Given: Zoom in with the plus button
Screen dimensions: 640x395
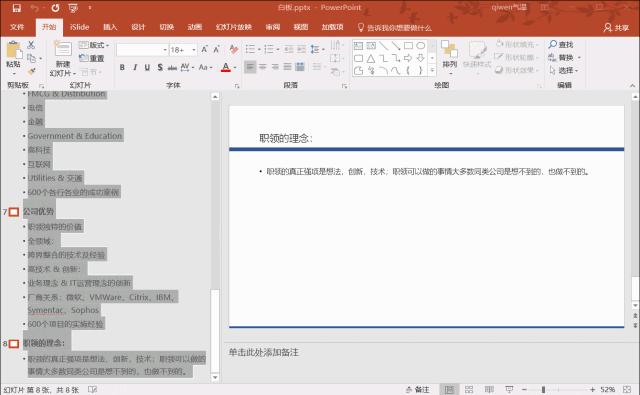Looking at the screenshot, I should point(592,390).
